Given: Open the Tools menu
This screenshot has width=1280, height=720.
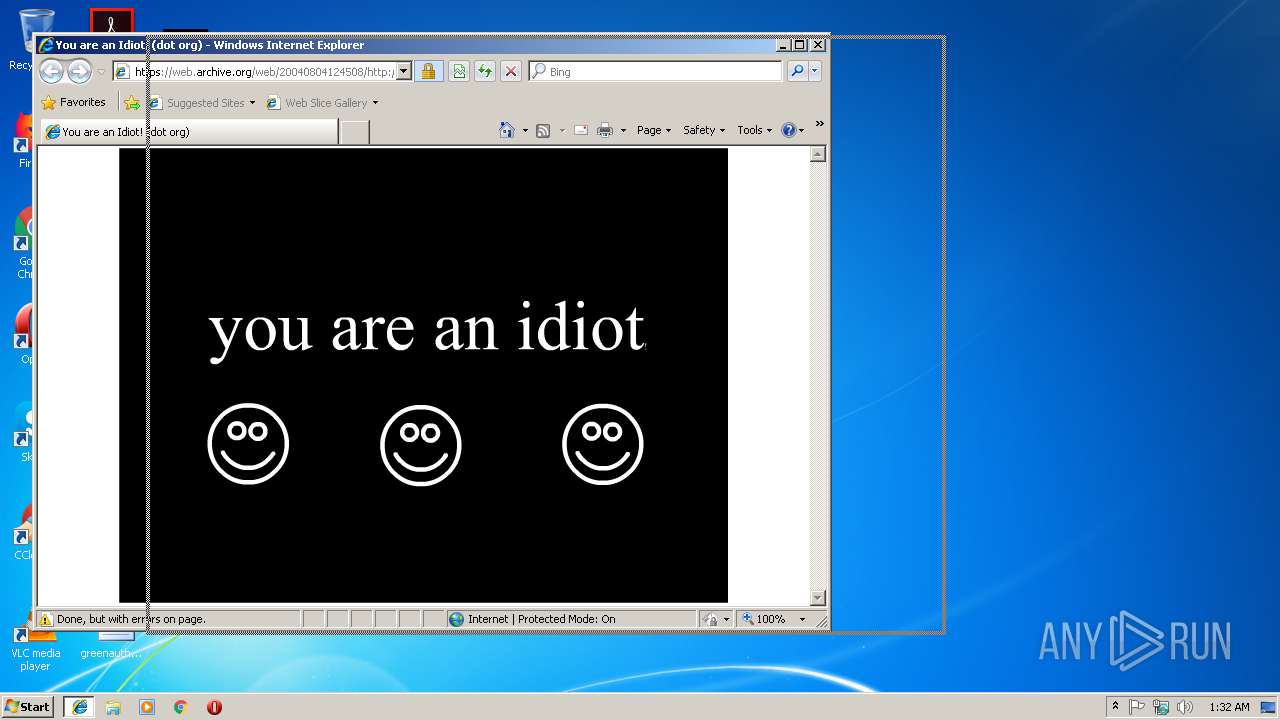Looking at the screenshot, I should (x=755, y=130).
